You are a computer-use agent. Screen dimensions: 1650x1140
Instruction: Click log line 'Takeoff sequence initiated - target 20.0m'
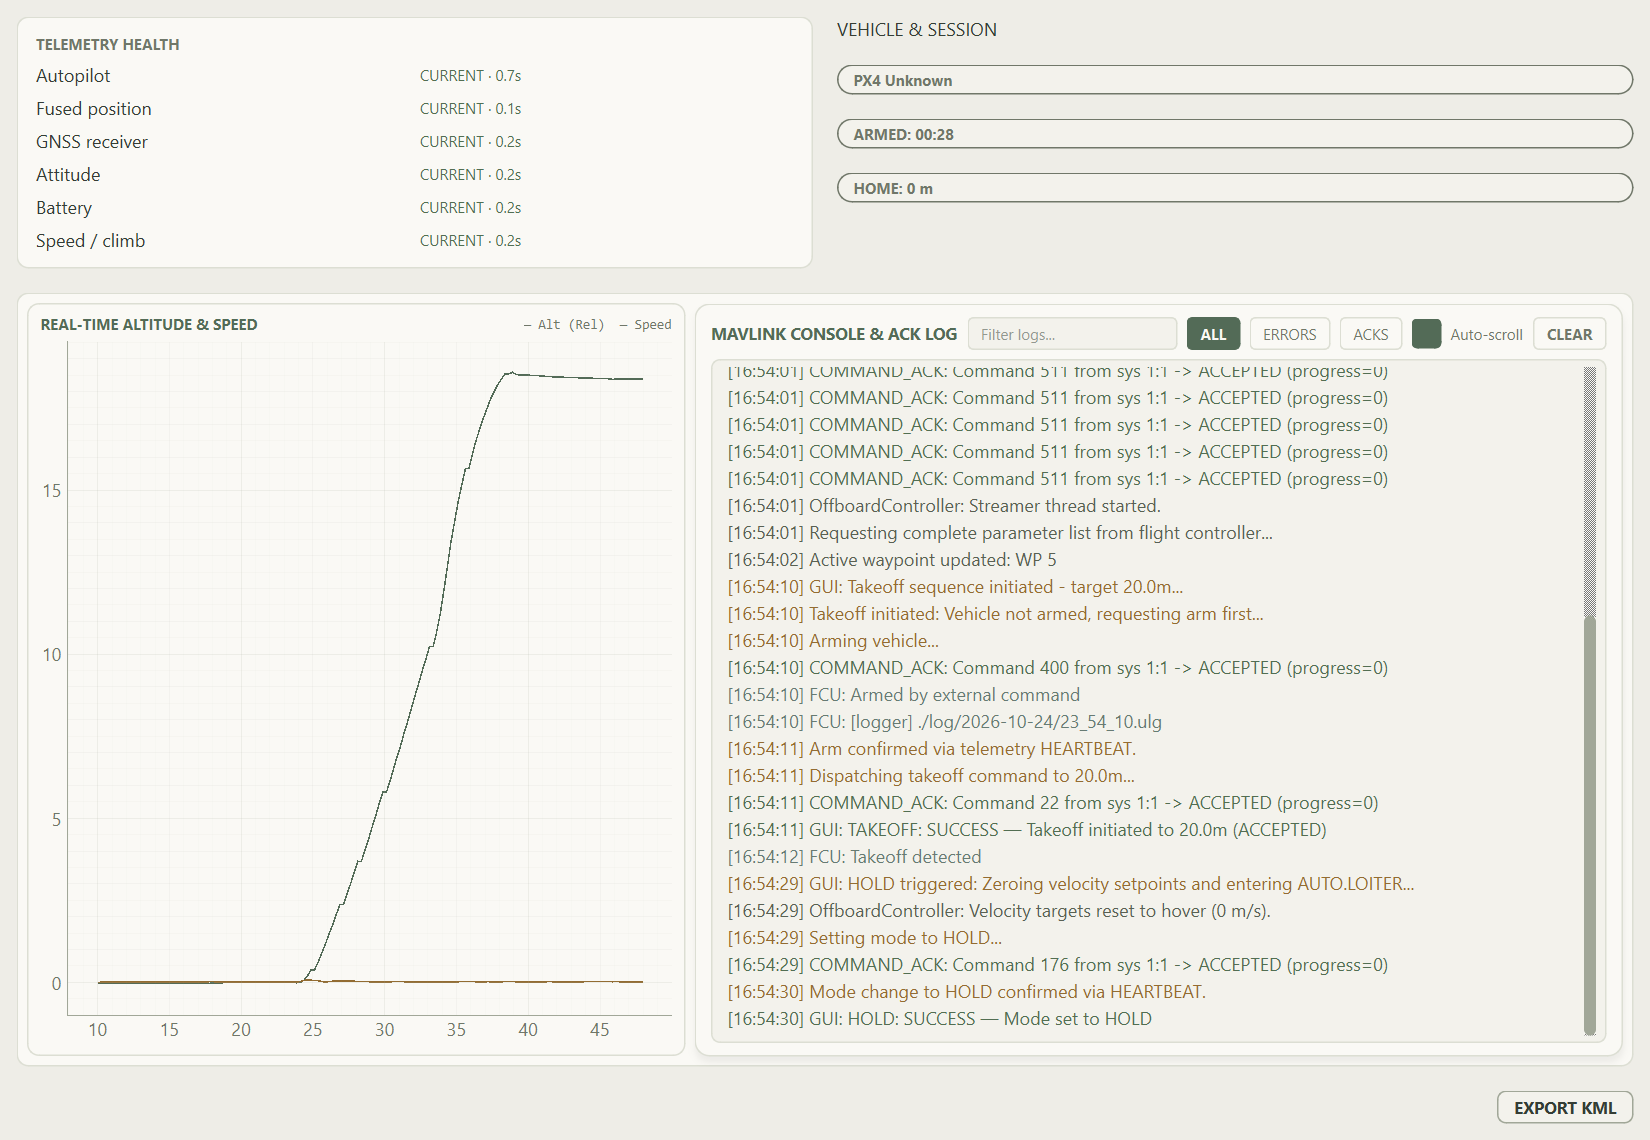pos(955,587)
